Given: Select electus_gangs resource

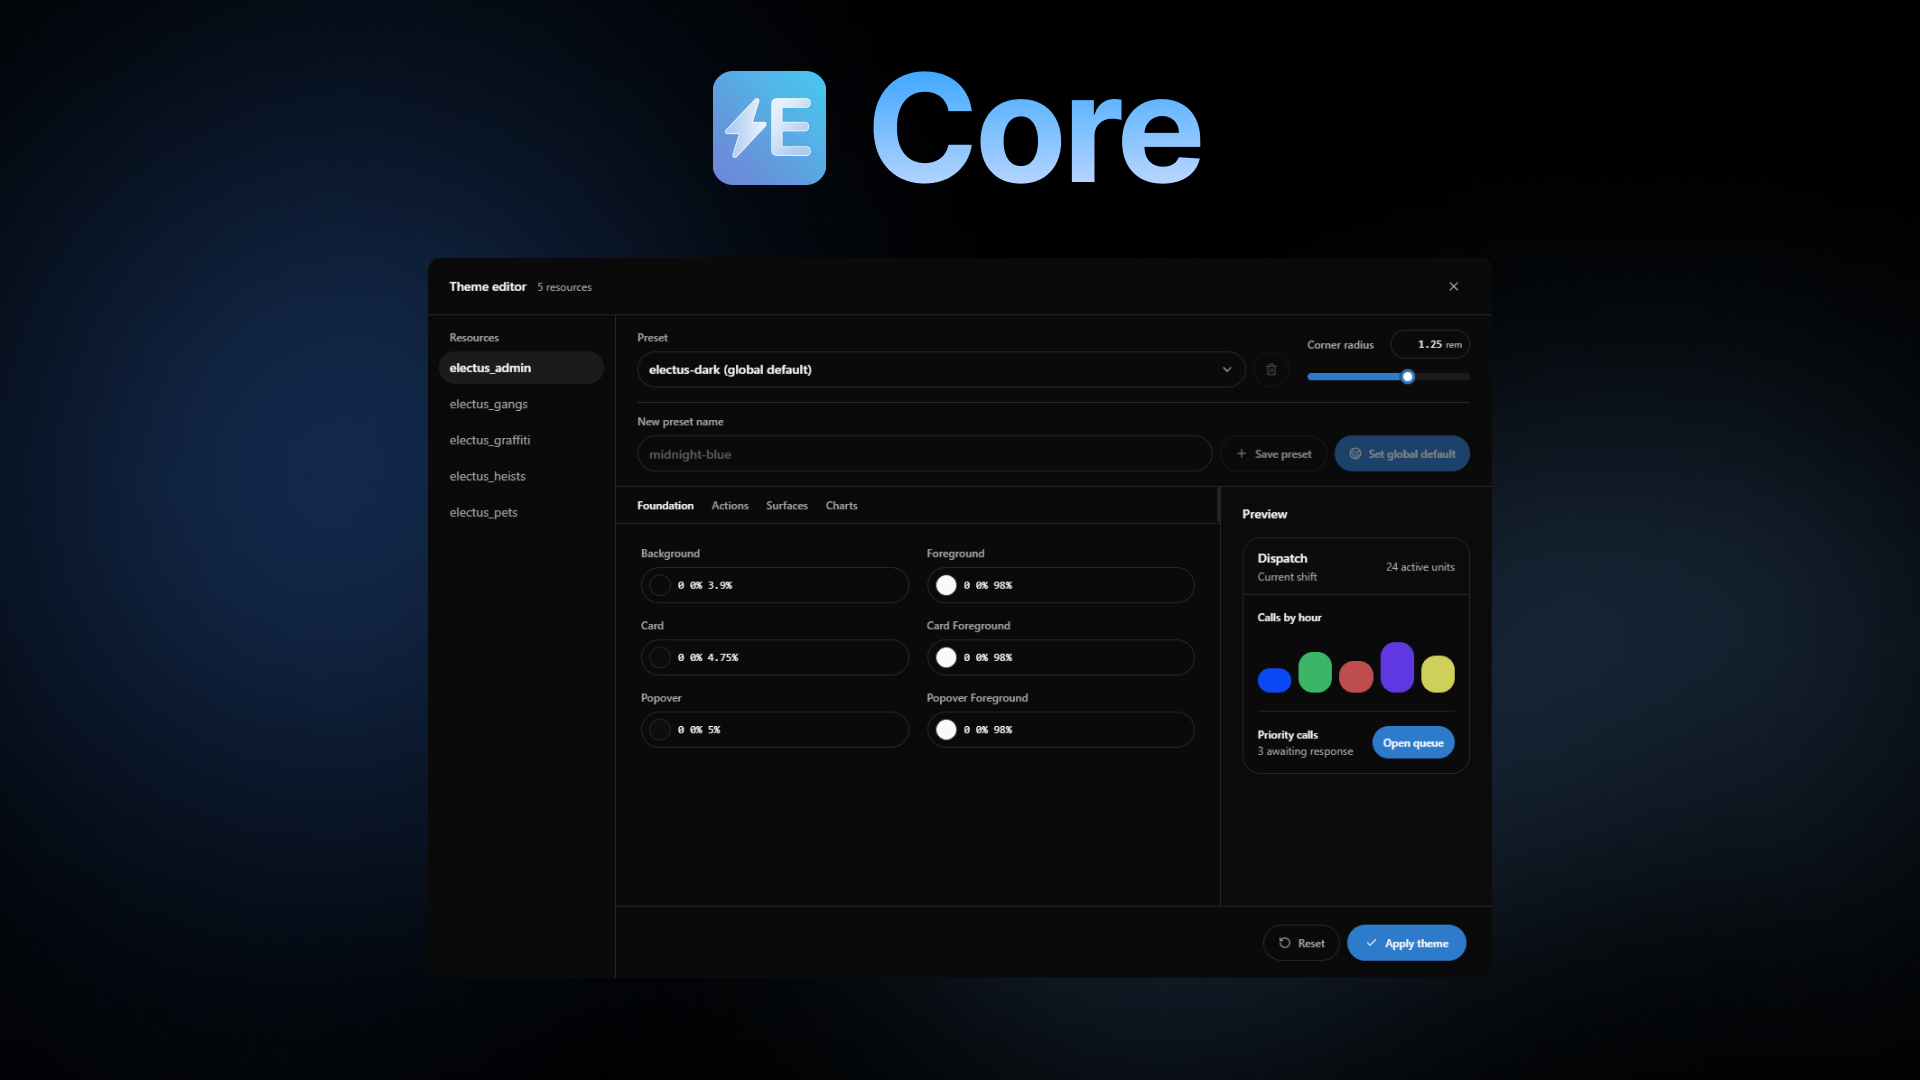Looking at the screenshot, I should coord(521,404).
